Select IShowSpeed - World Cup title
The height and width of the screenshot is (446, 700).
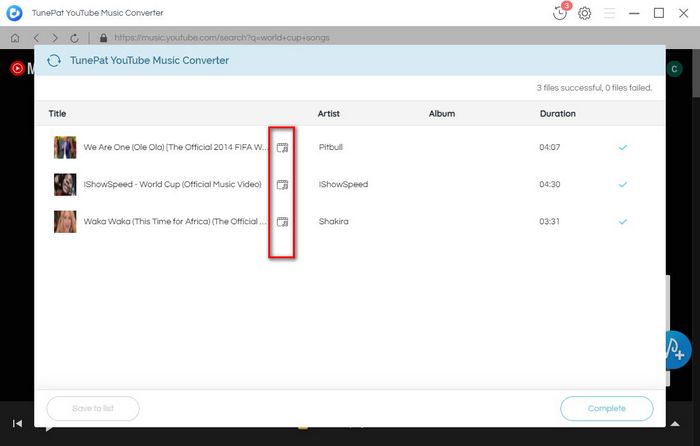[172, 184]
